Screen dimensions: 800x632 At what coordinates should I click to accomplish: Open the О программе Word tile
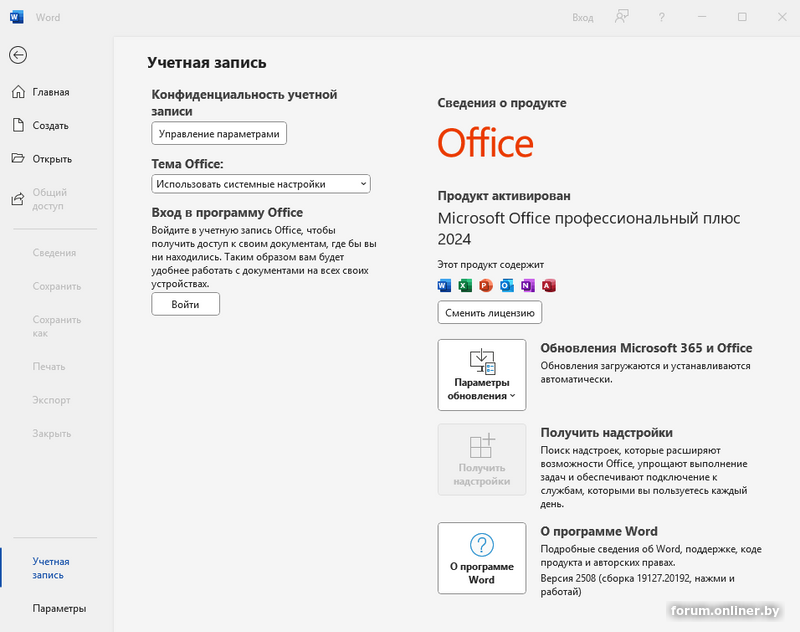(x=482, y=558)
